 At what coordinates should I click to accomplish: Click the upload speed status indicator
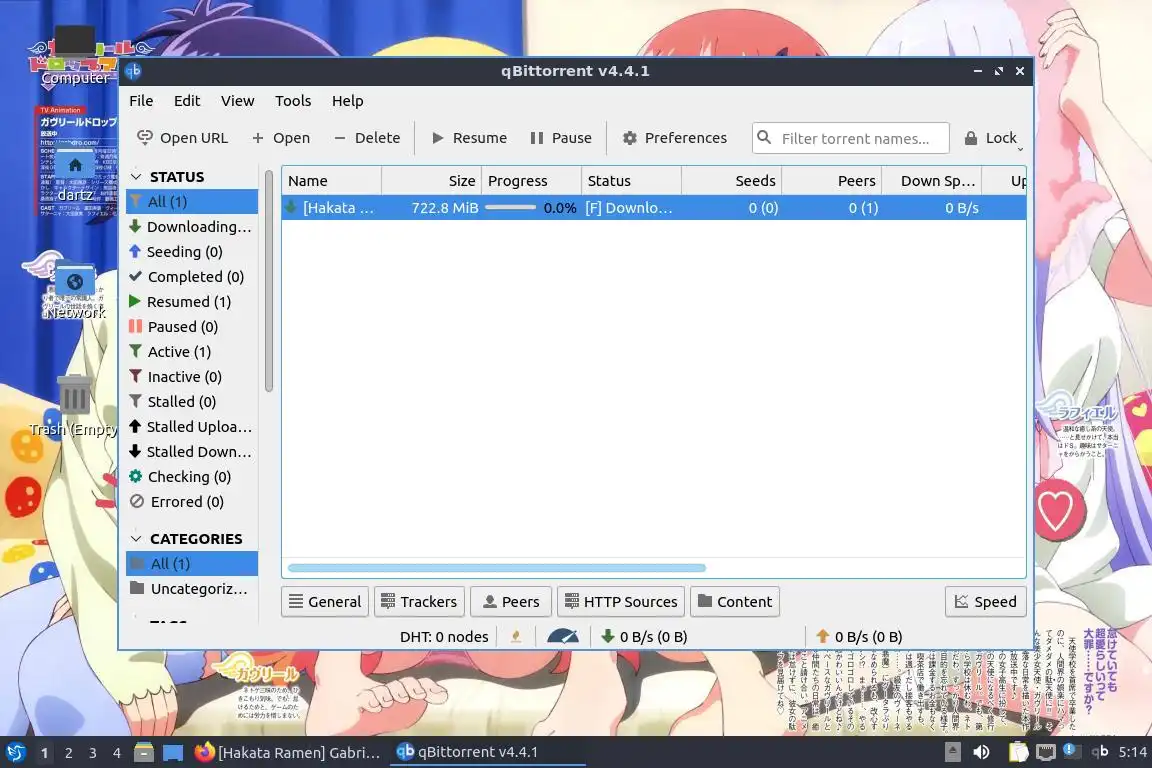859,637
